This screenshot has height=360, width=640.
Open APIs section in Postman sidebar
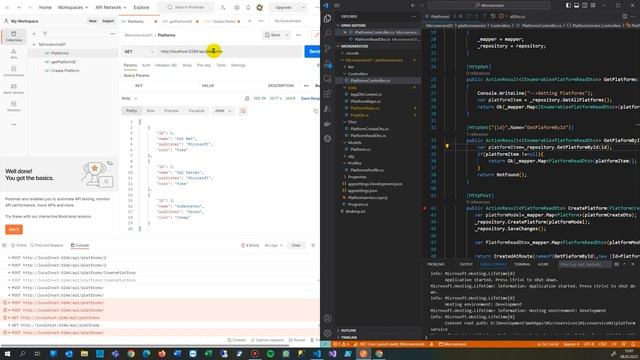[13, 54]
